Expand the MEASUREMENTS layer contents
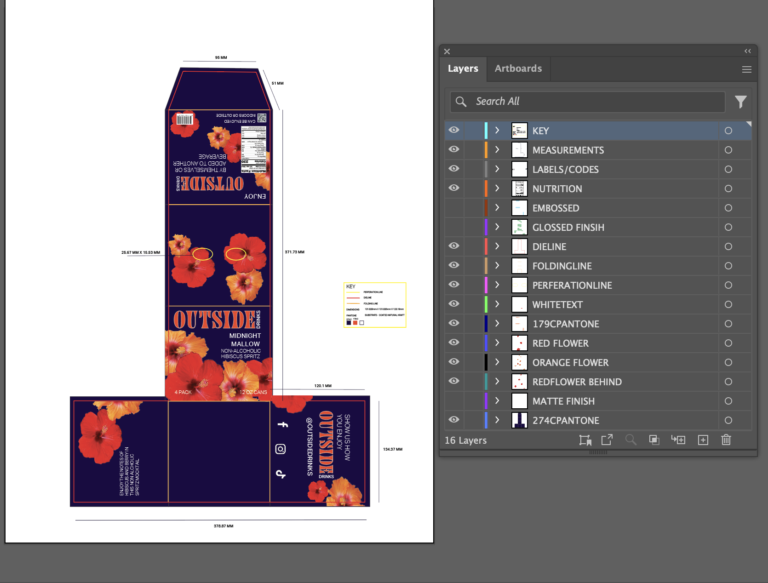The image size is (768, 583). 497,149
